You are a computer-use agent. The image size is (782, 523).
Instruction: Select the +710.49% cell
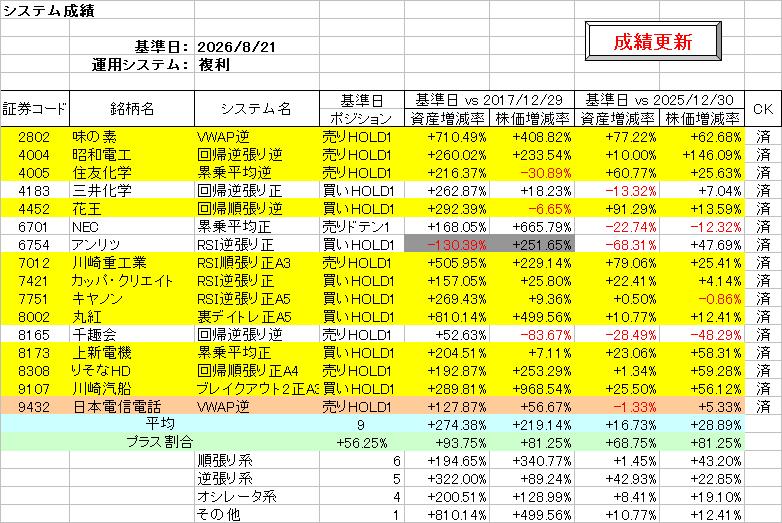pyautogui.click(x=447, y=137)
